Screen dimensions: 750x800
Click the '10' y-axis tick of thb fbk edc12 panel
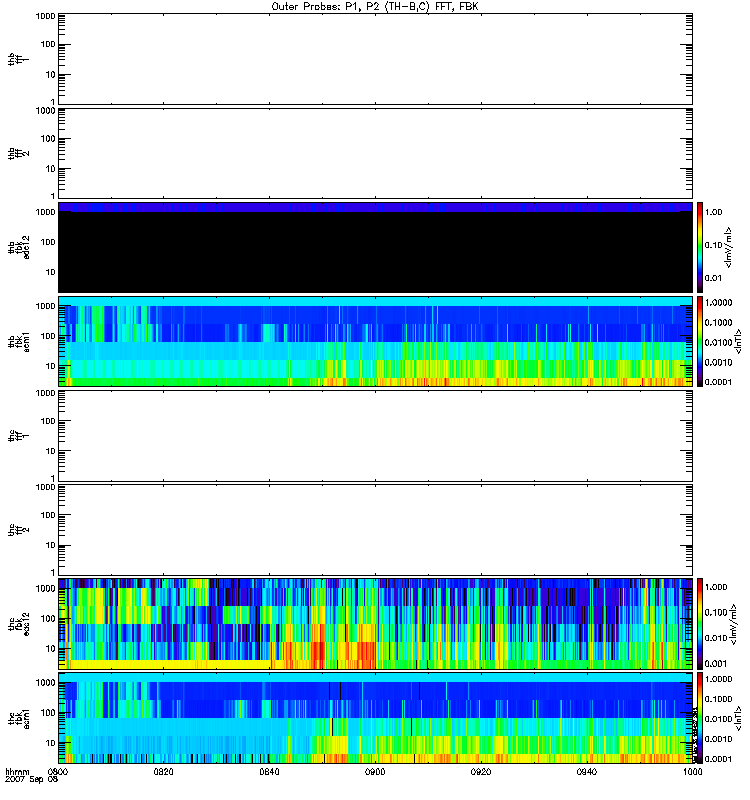click(x=51, y=272)
